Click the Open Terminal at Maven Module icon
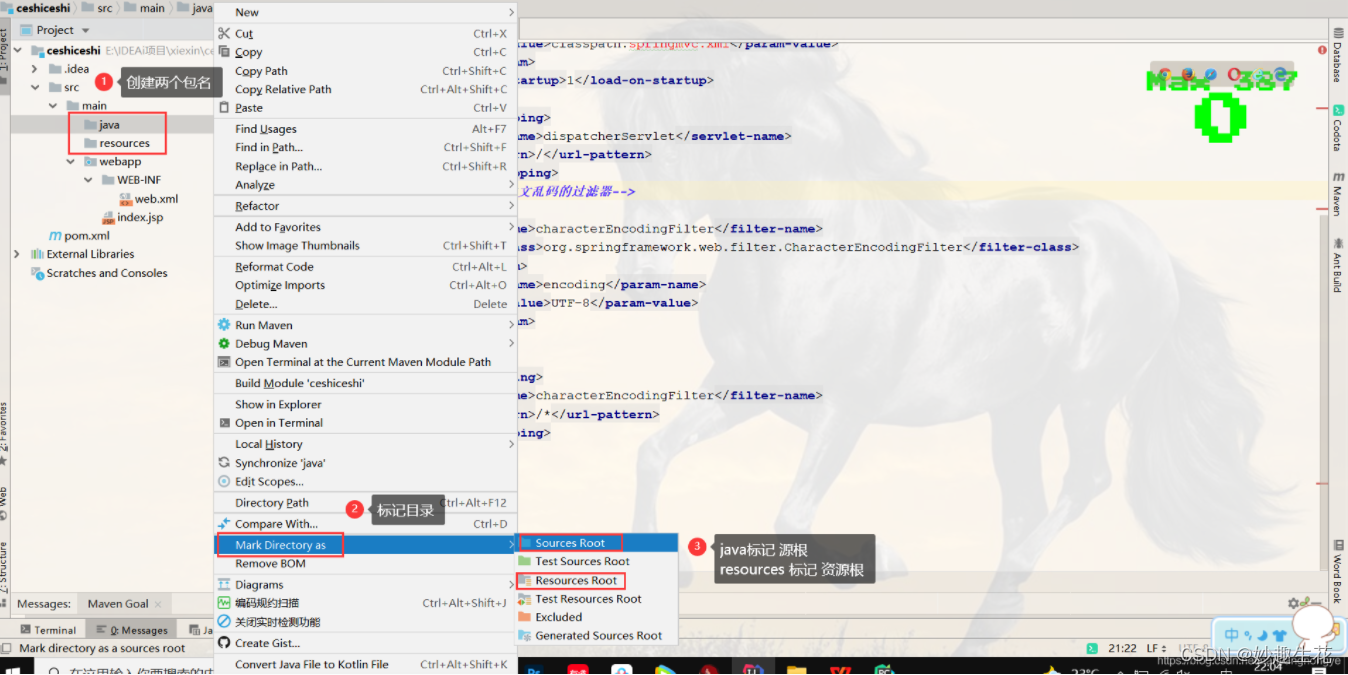The height and width of the screenshot is (675, 1348). [224, 362]
